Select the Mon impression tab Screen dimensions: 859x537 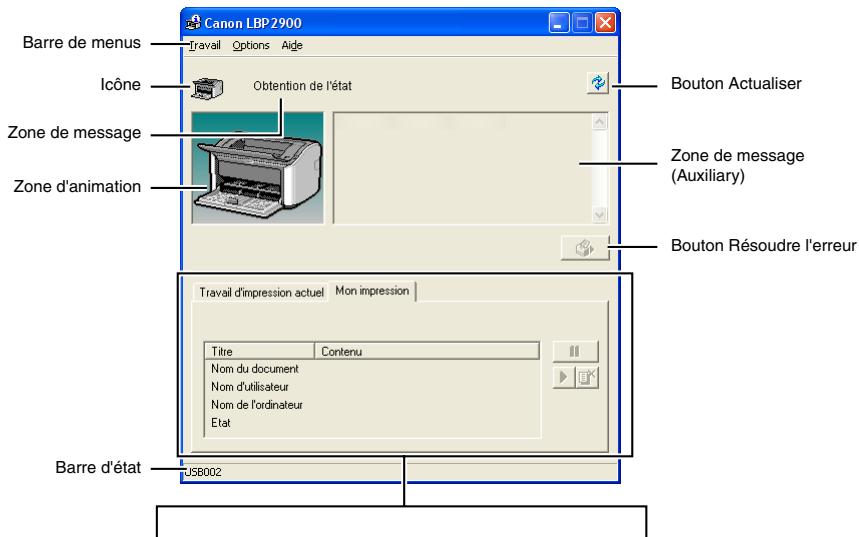[x=372, y=291]
